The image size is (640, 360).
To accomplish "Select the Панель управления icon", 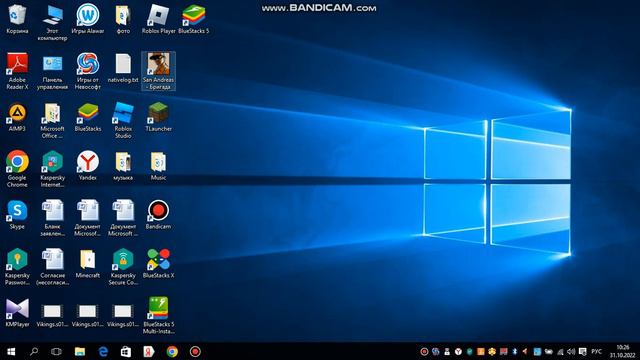I will coord(52,71).
